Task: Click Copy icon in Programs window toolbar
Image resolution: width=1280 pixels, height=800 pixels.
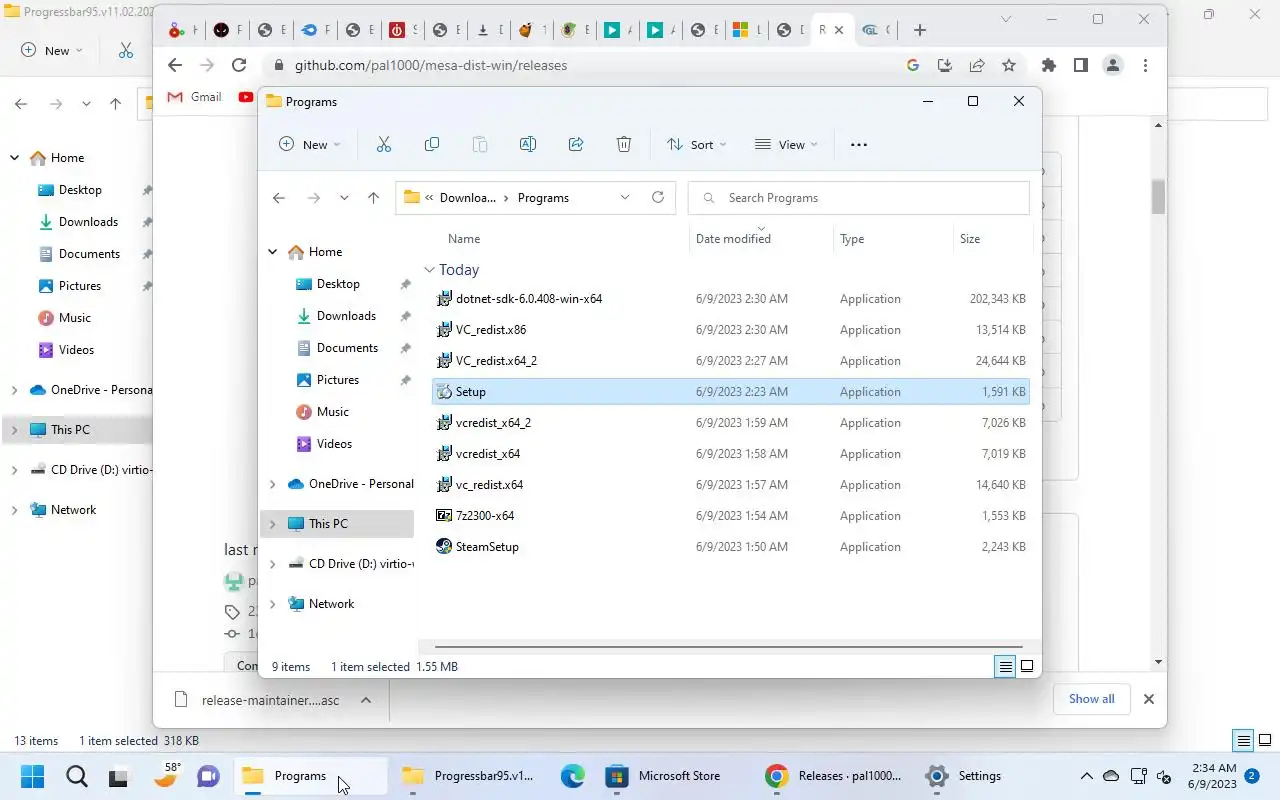Action: [x=432, y=145]
